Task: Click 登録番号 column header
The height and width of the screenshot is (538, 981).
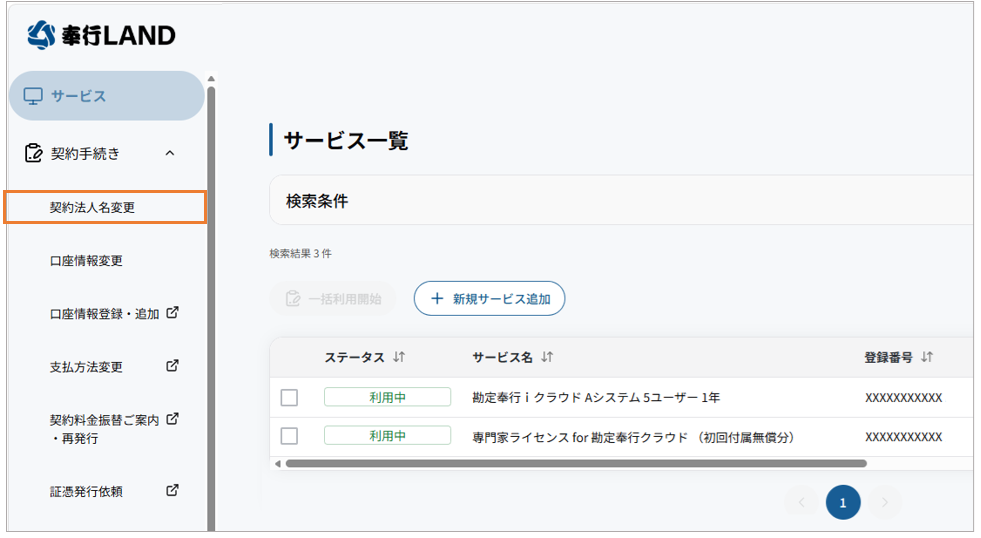Action: point(888,357)
